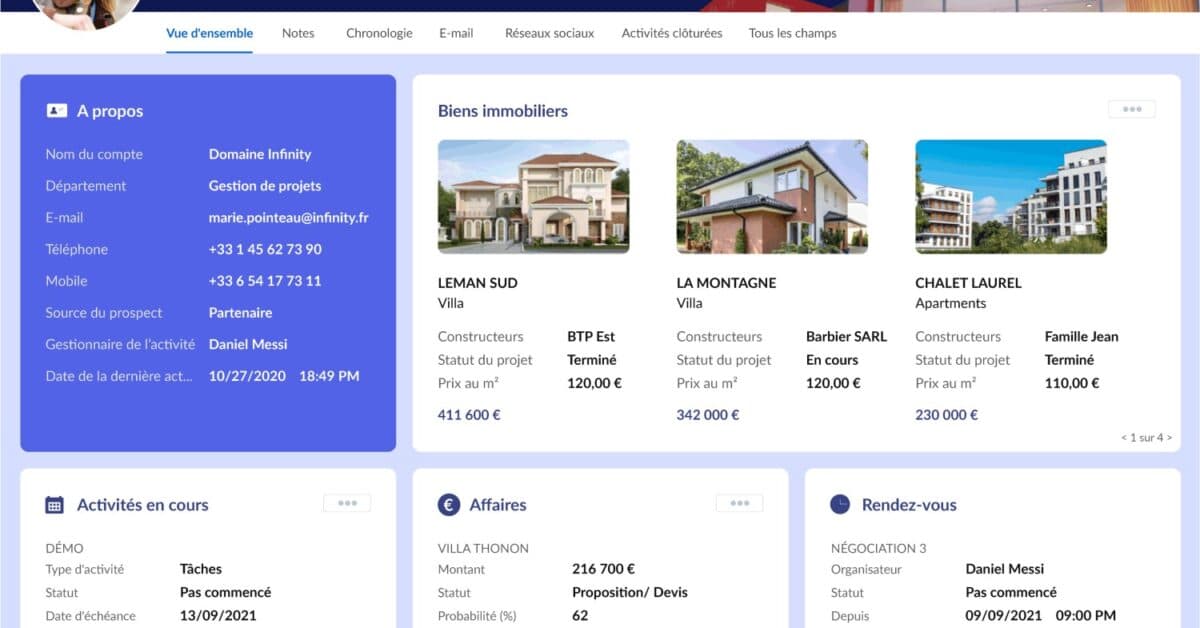Image resolution: width=1200 pixels, height=628 pixels.
Task: Click Pas commencé in the Rendez-vous card
Action: click(x=1011, y=592)
